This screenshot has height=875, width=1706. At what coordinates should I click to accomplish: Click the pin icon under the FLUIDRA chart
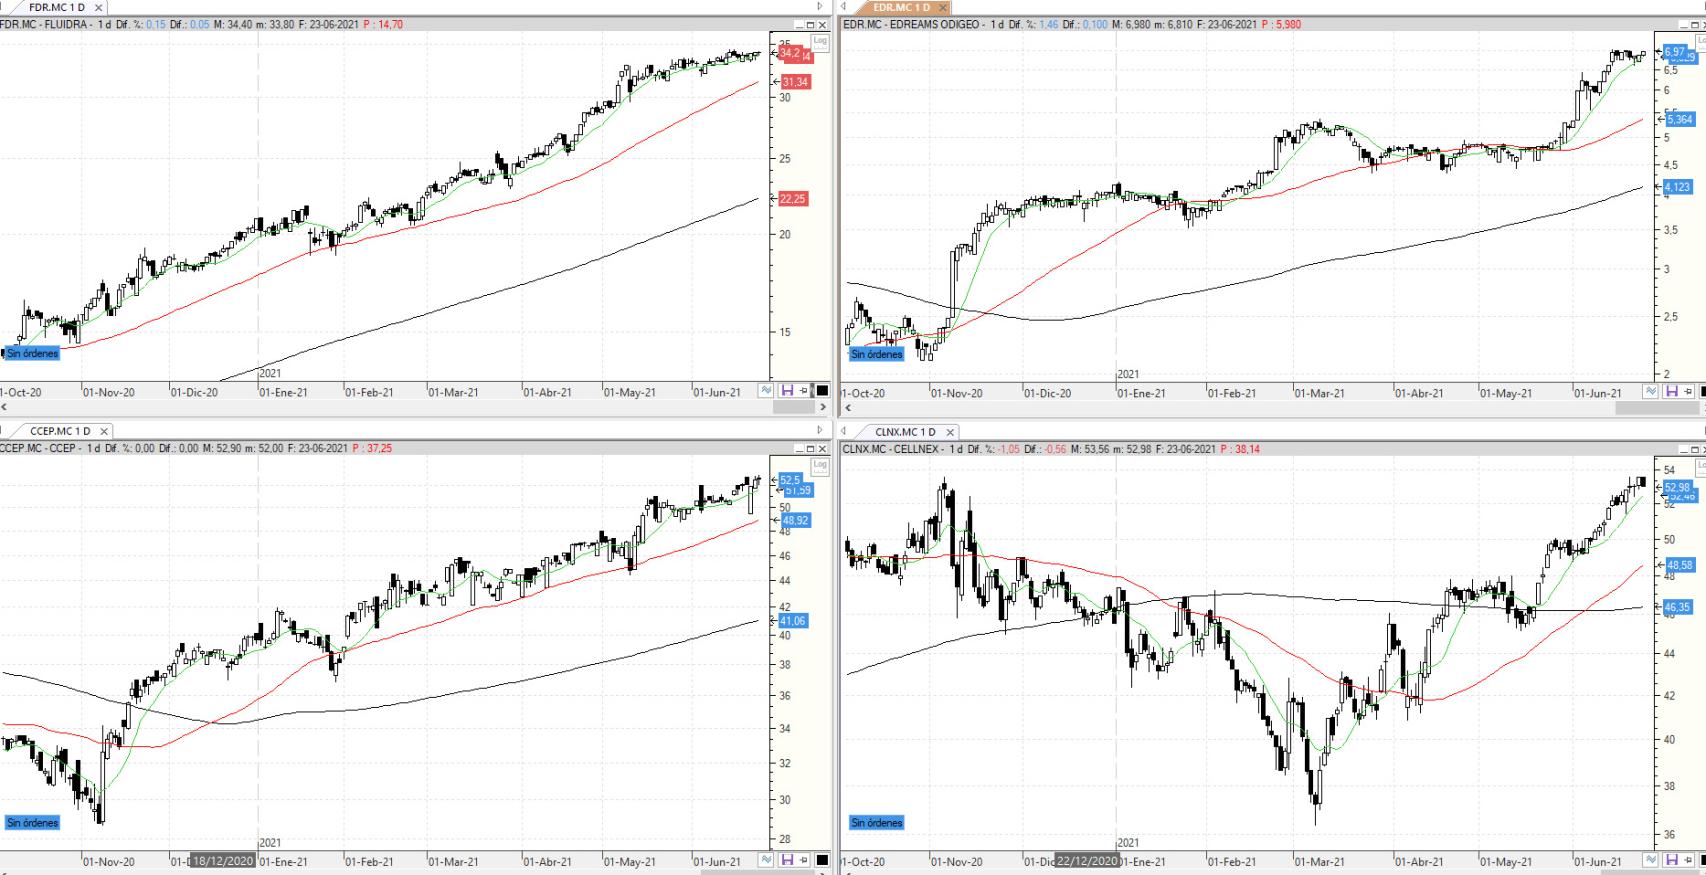pos(805,391)
